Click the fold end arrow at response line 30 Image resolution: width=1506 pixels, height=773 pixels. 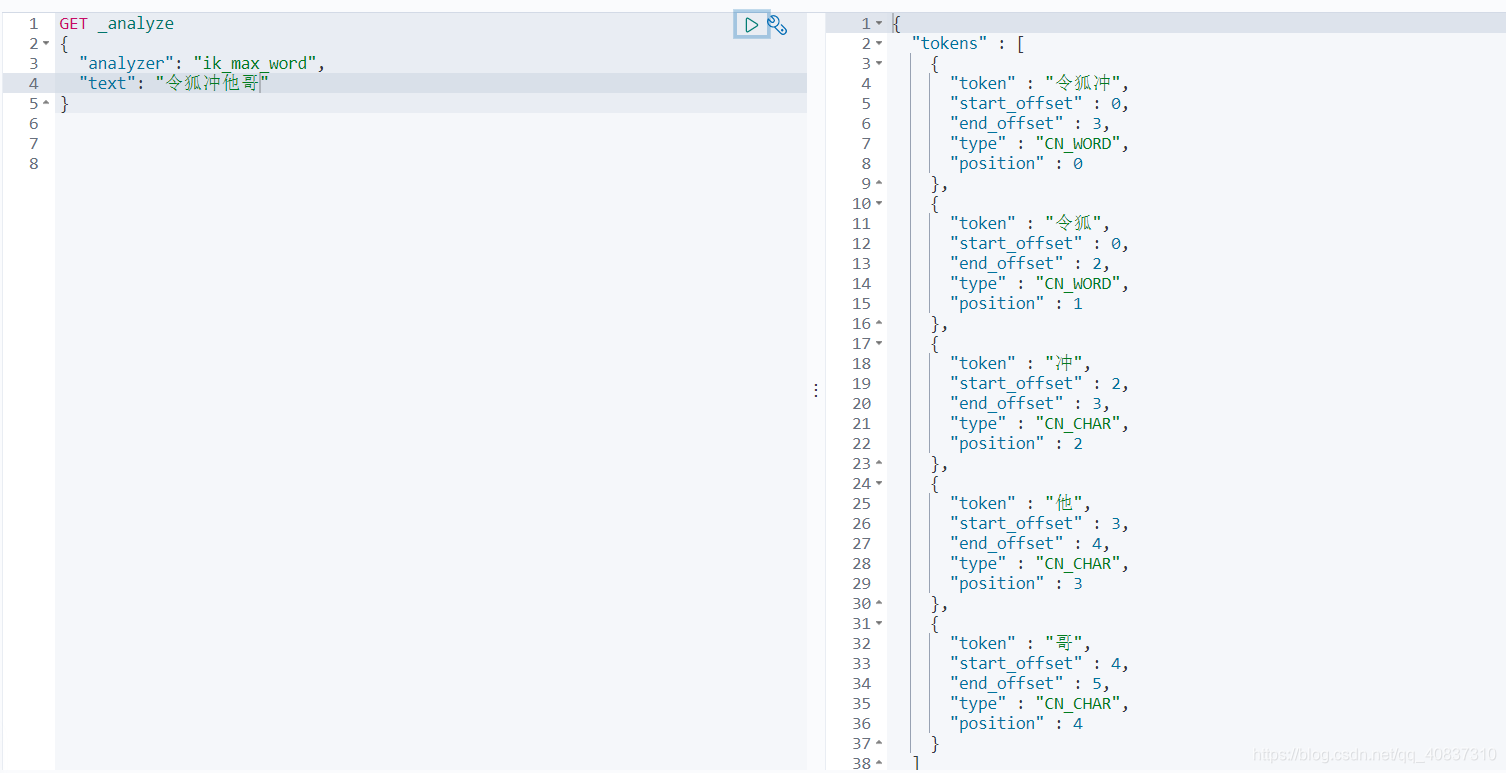(879, 604)
